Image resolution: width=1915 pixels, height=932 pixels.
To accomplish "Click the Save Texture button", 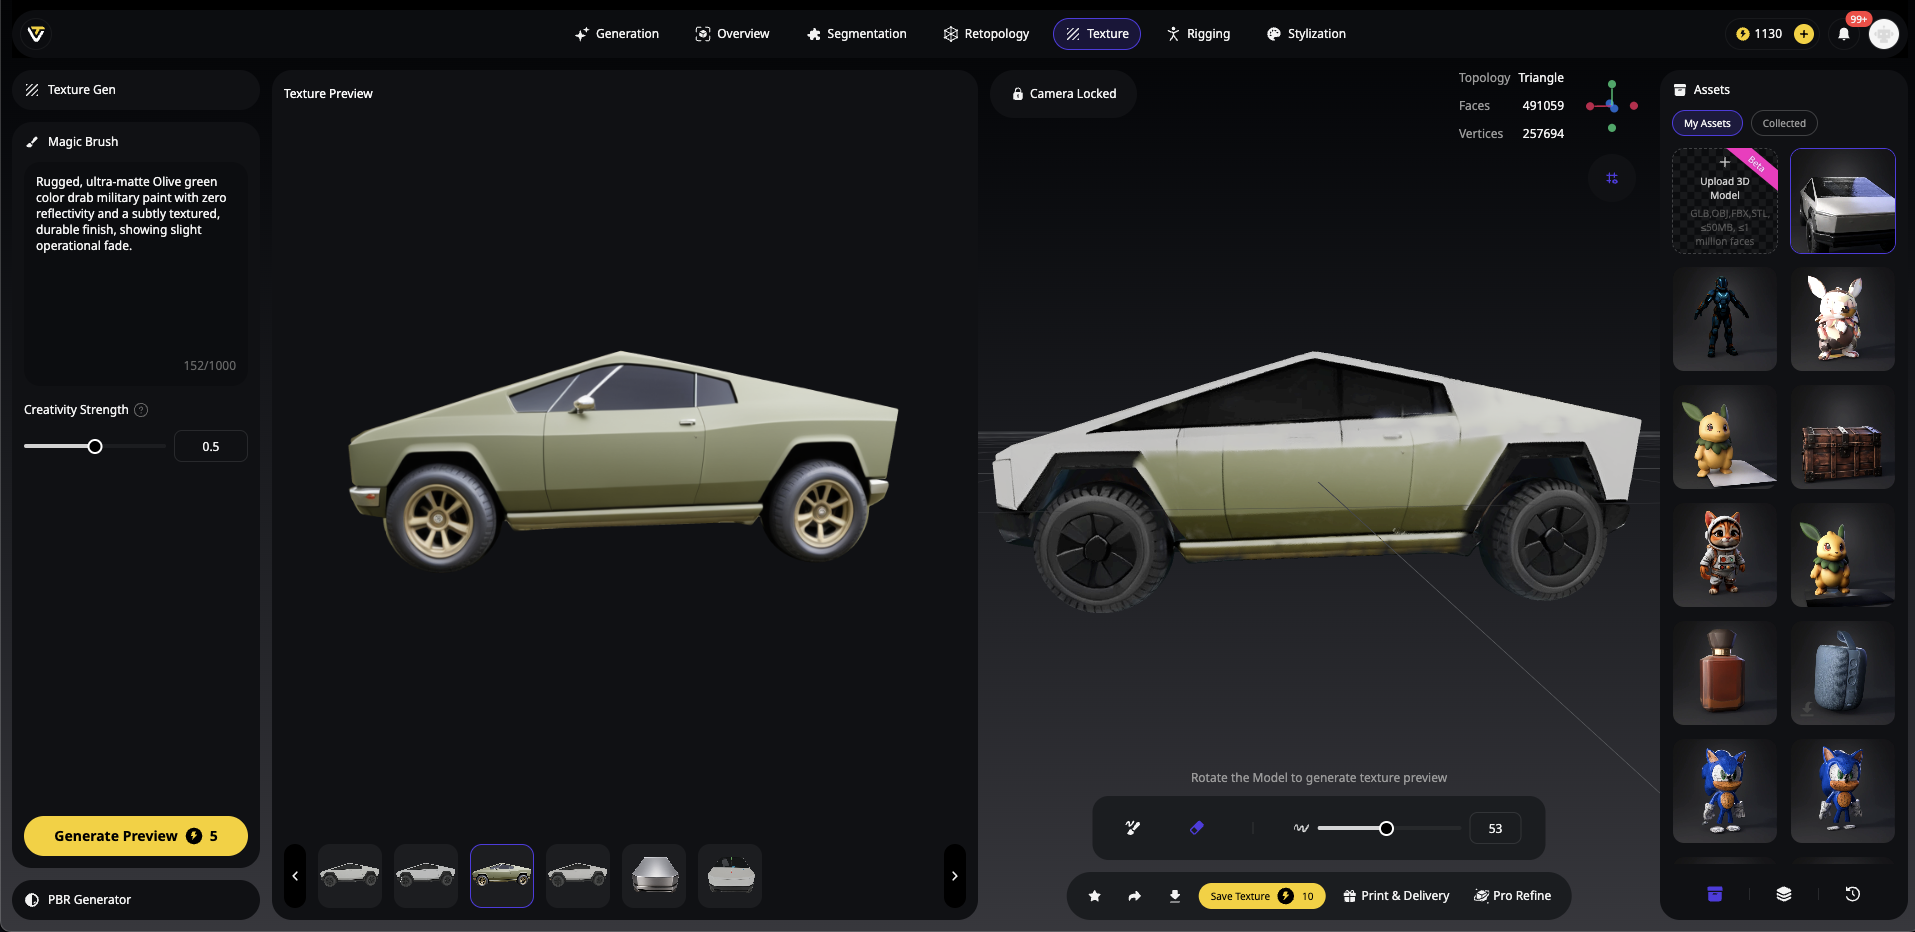I will pos(1262,896).
